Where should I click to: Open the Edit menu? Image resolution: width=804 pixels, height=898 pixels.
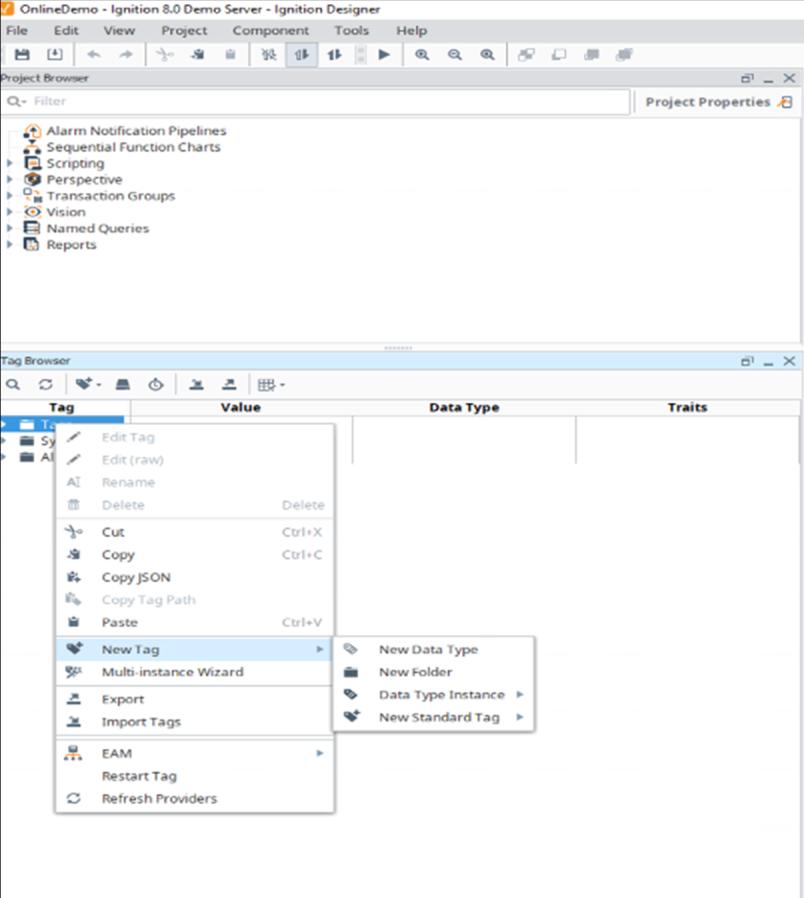tap(66, 30)
